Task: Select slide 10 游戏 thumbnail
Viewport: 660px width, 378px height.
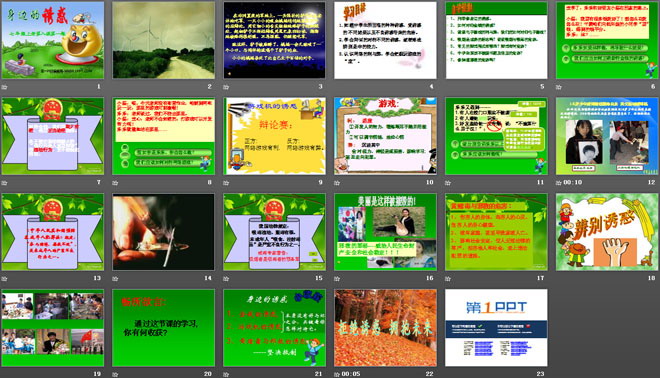Action: (x=385, y=136)
